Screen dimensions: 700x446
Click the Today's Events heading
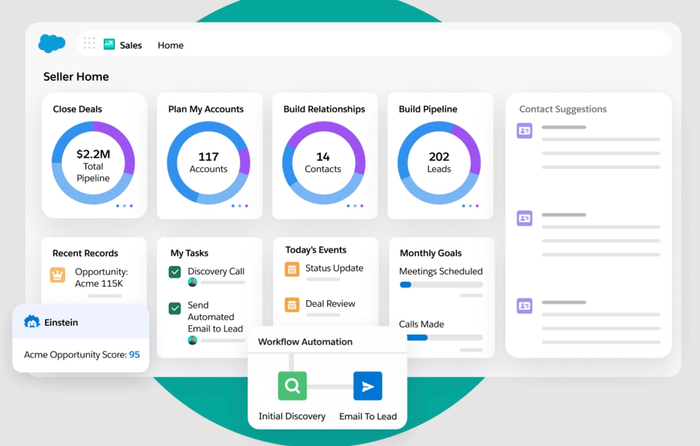coord(316,250)
